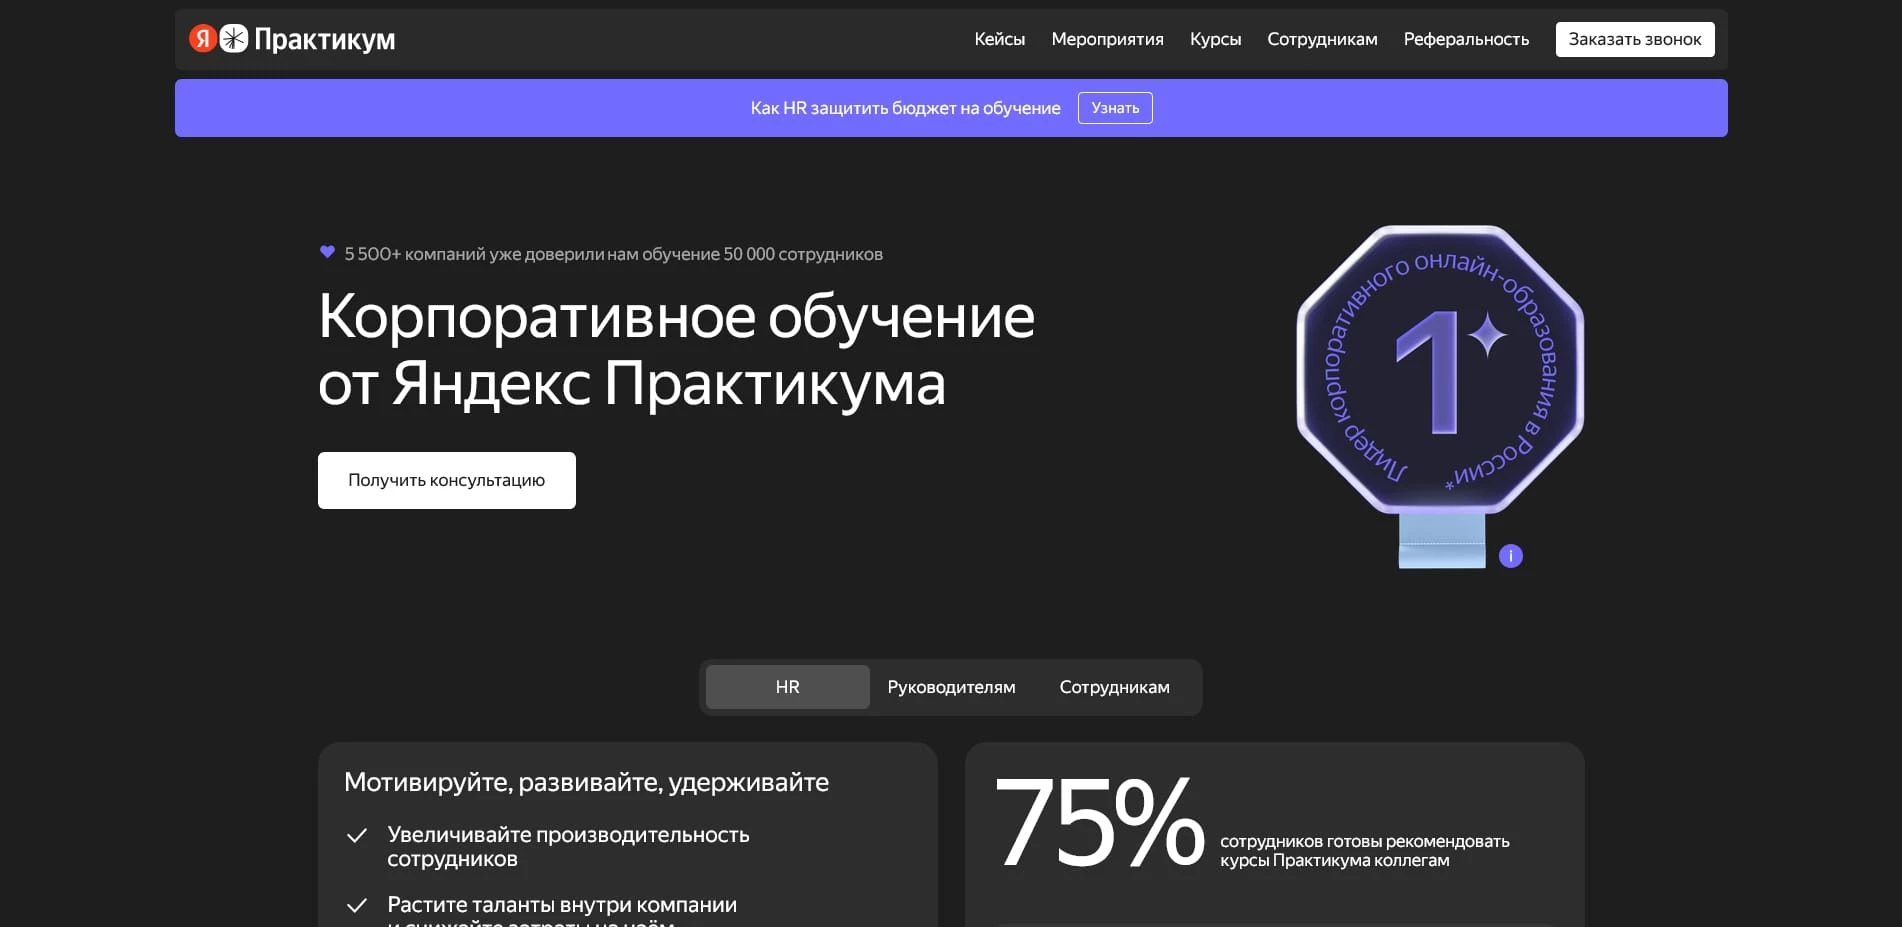The height and width of the screenshot is (927, 1902).
Task: Switch to the Сотрудникам tab
Action: point(1114,687)
